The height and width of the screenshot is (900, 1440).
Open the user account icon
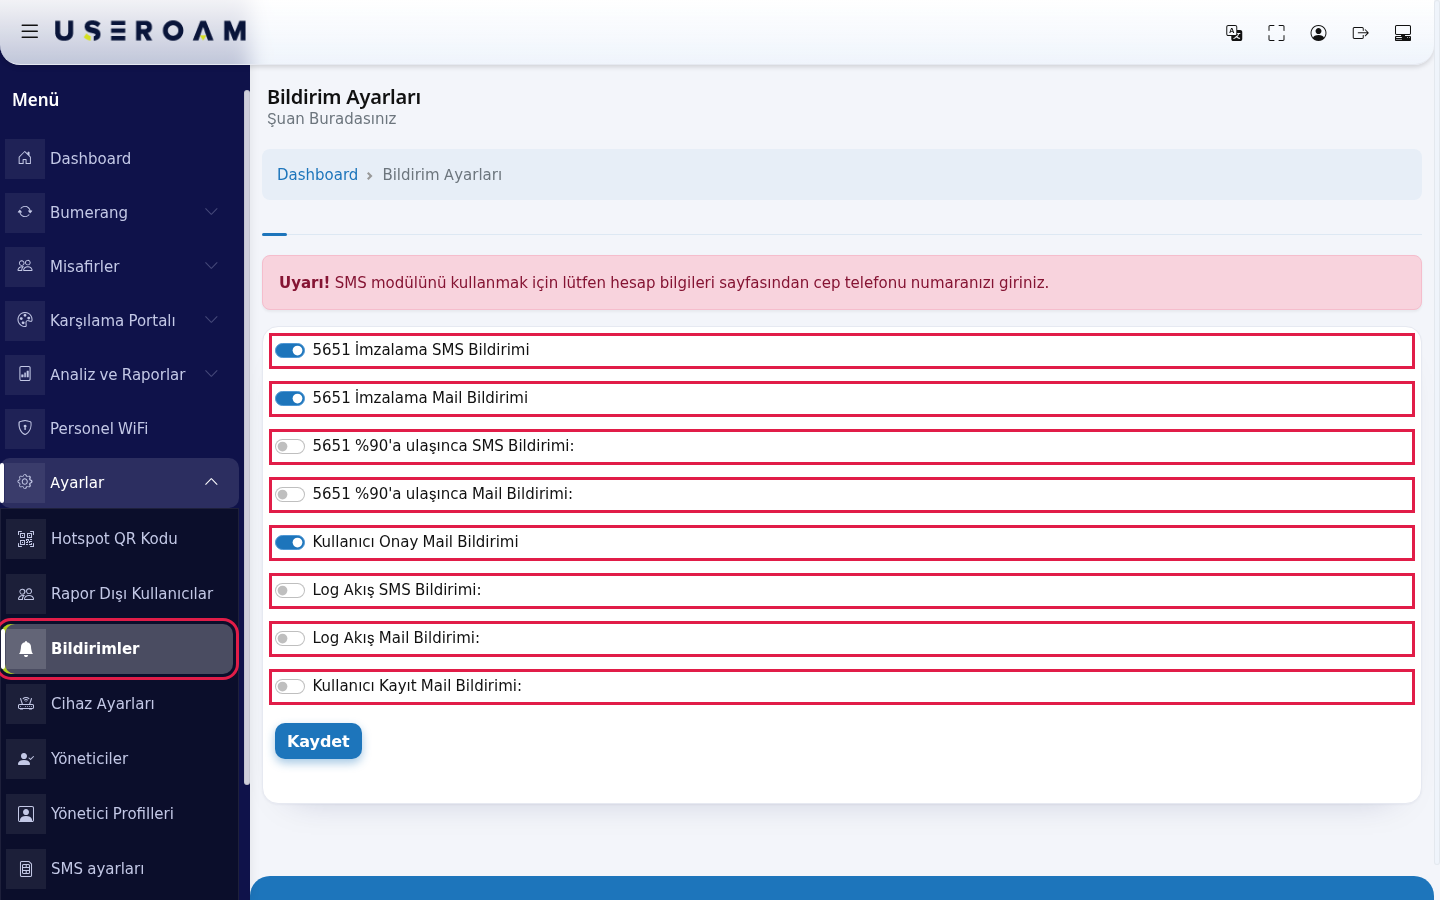click(1318, 33)
